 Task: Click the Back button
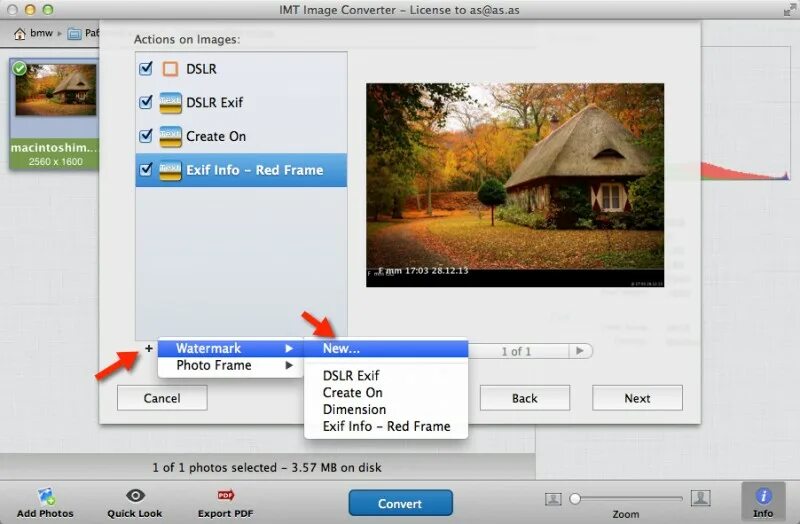524,398
